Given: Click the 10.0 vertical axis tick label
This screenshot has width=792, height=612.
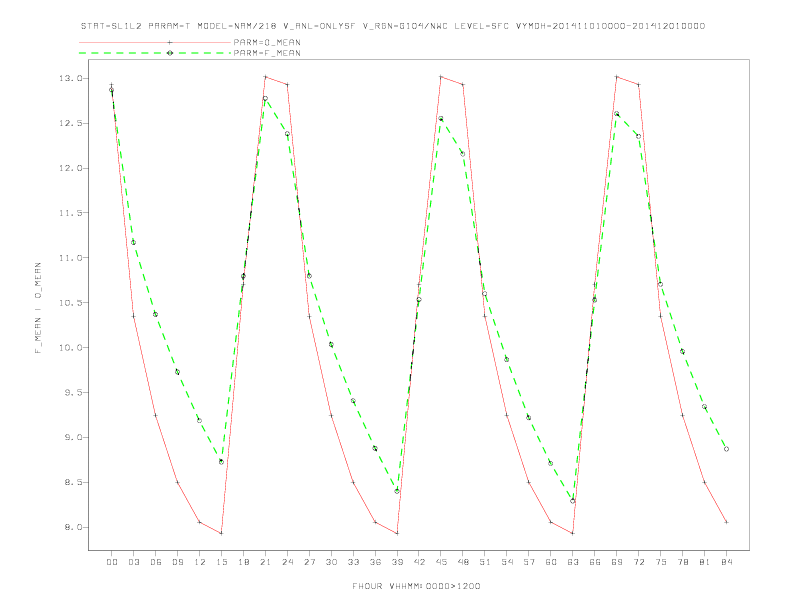Looking at the screenshot, I should 70,348.
